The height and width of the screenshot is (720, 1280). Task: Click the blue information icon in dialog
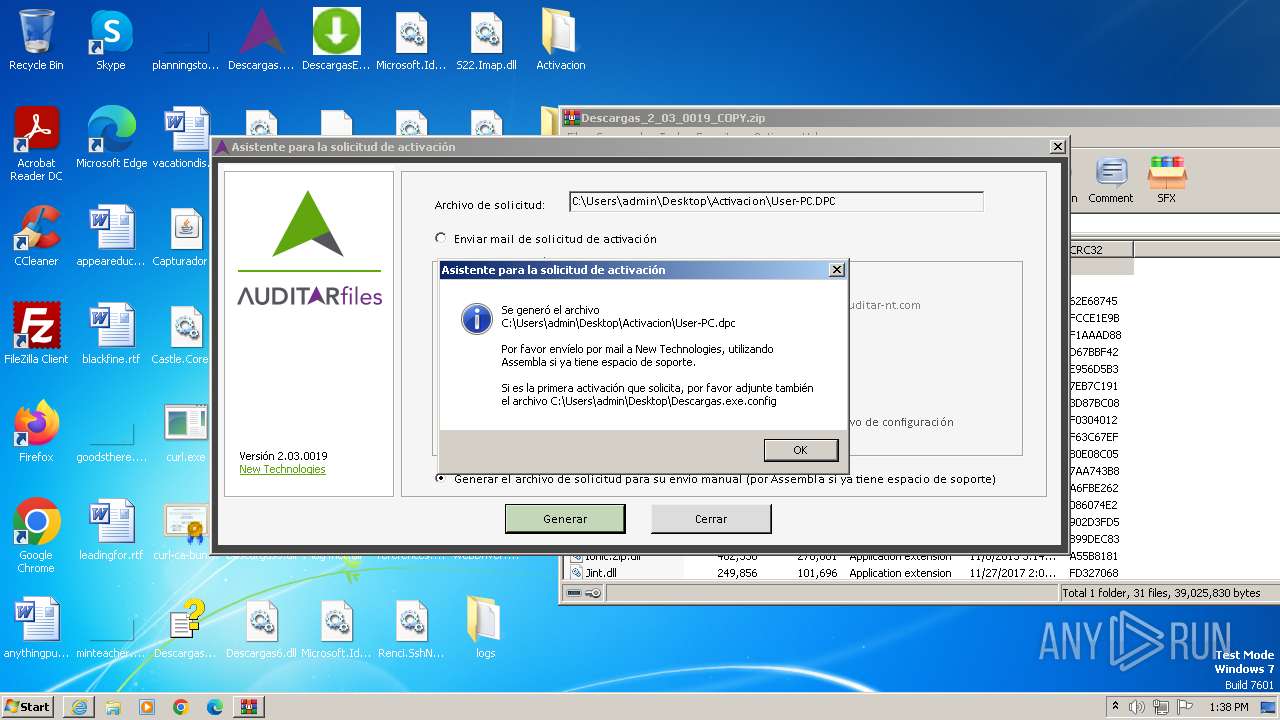click(476, 319)
